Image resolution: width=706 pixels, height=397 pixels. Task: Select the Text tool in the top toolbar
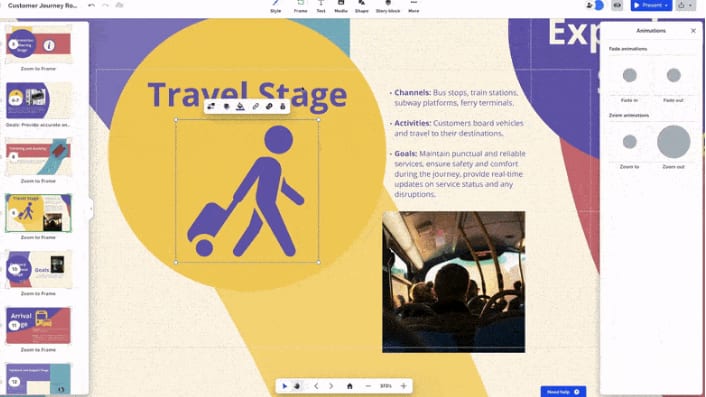click(321, 6)
